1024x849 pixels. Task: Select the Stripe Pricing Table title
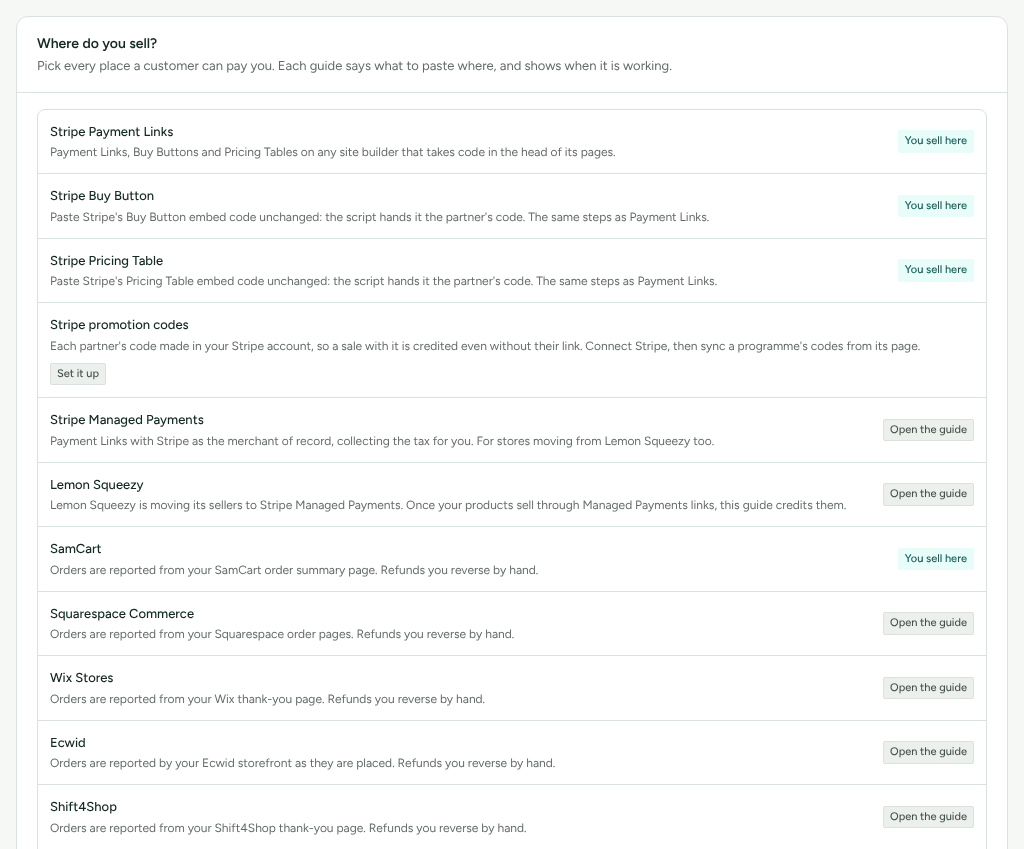106,261
